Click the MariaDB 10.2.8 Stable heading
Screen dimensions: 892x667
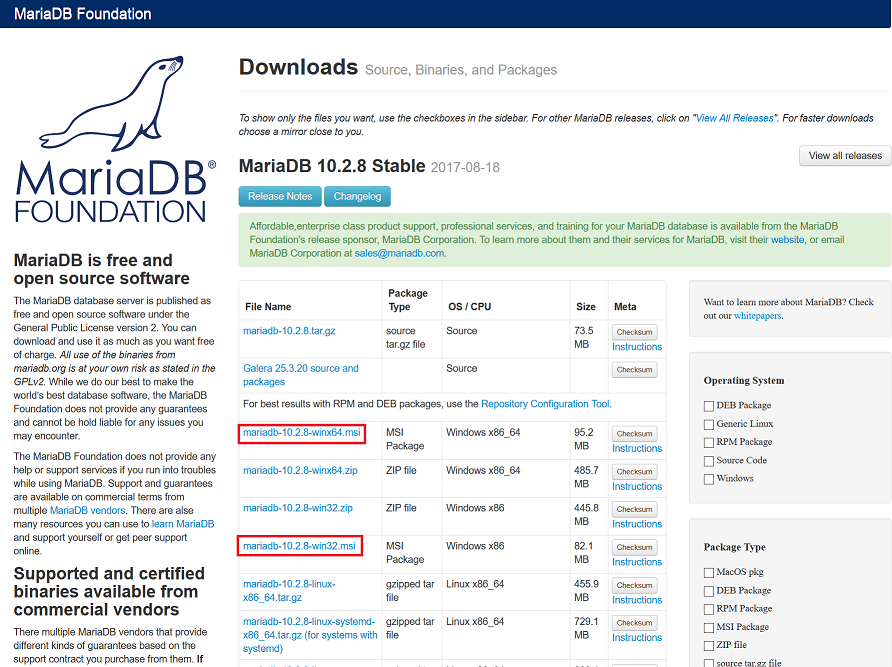click(332, 166)
